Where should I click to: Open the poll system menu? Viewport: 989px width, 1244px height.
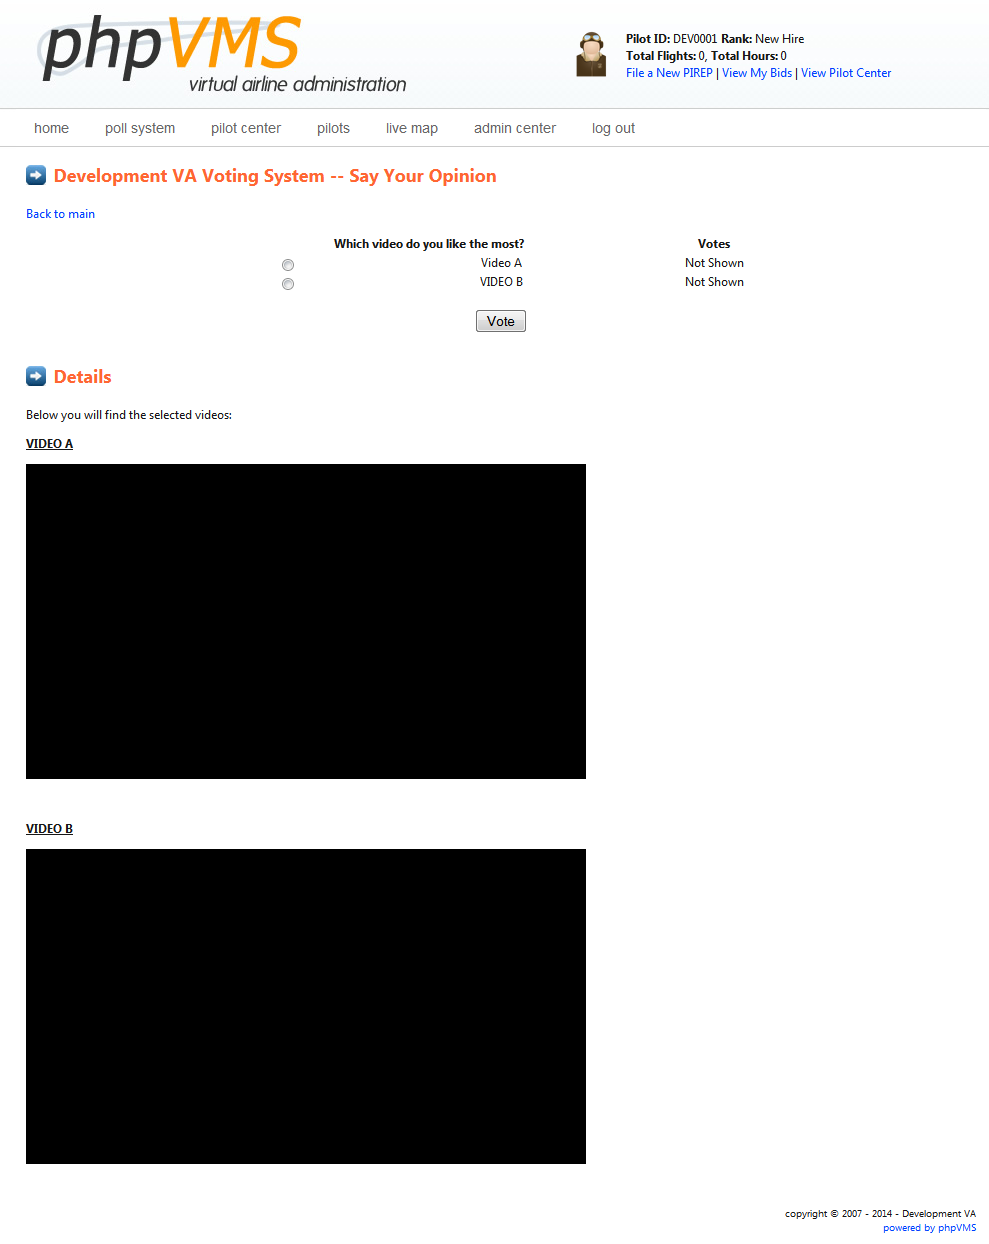click(140, 128)
